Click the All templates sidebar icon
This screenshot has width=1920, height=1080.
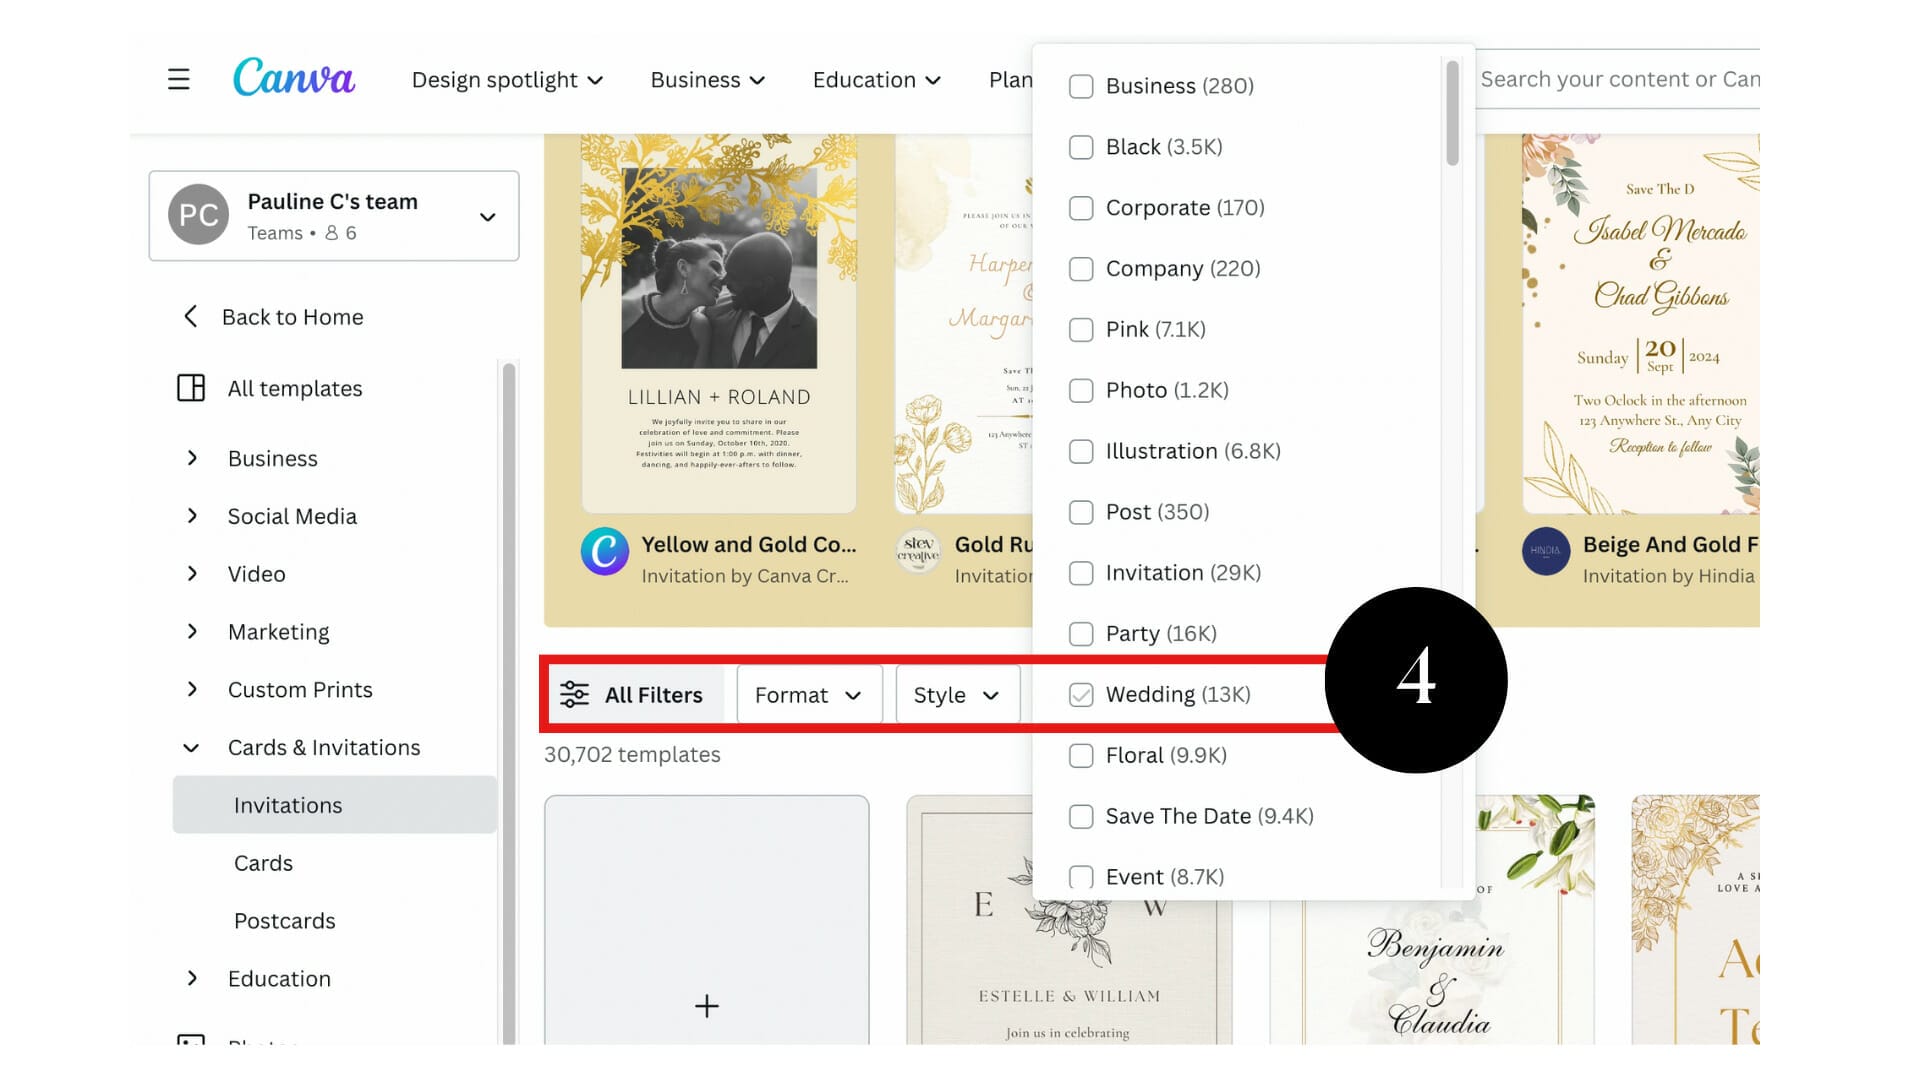tap(191, 388)
